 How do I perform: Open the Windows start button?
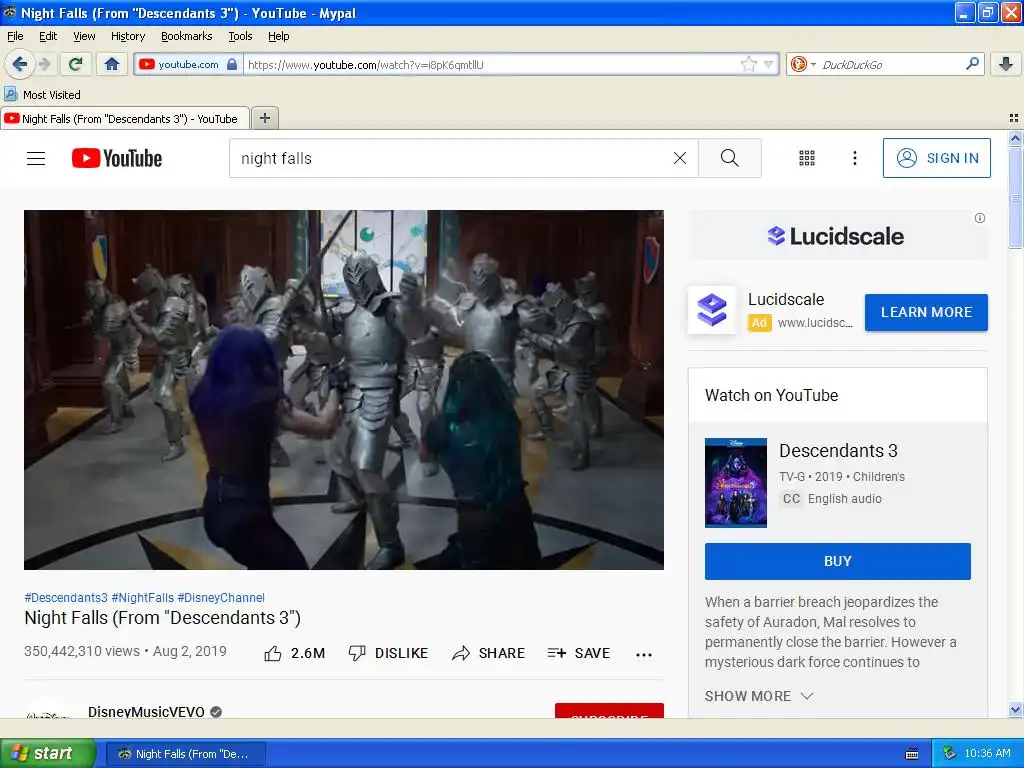click(48, 753)
